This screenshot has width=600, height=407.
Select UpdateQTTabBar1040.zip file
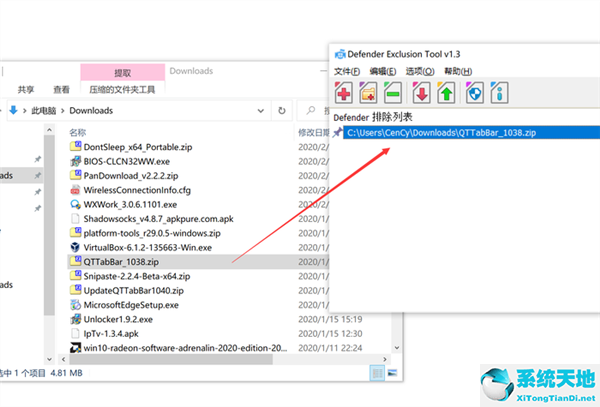click(x=134, y=291)
